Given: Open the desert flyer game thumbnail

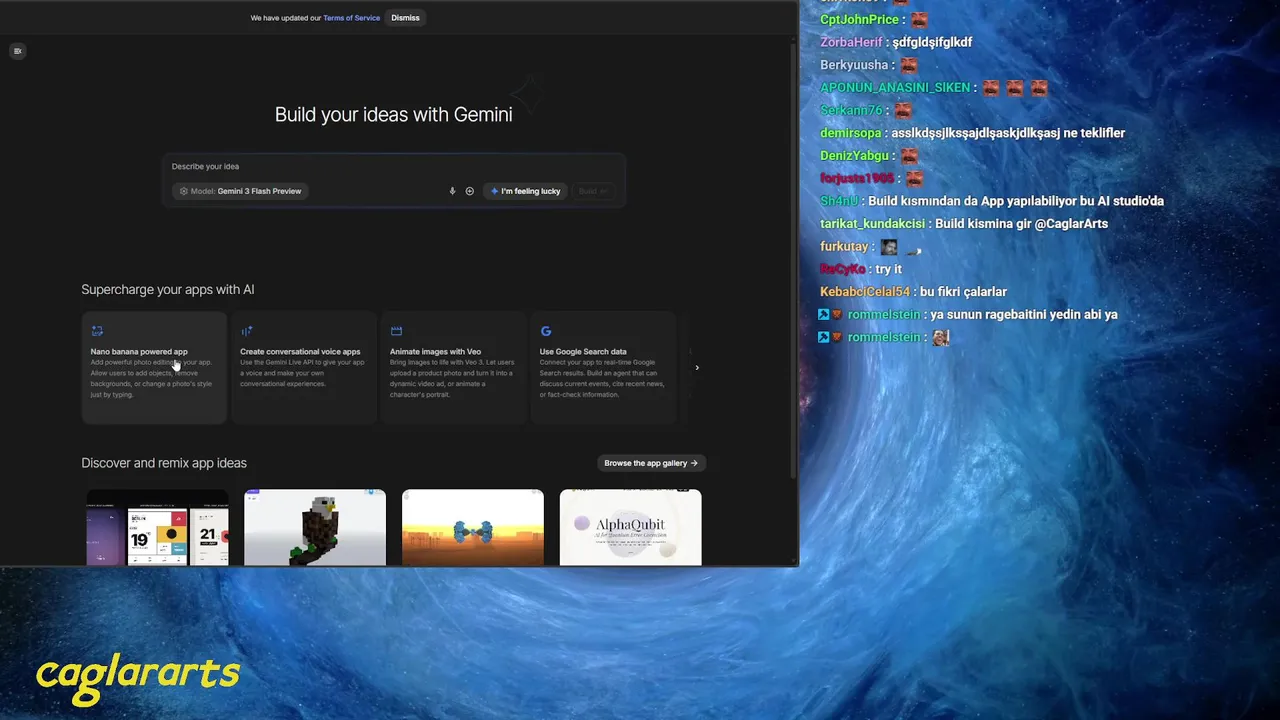Looking at the screenshot, I should click(473, 527).
